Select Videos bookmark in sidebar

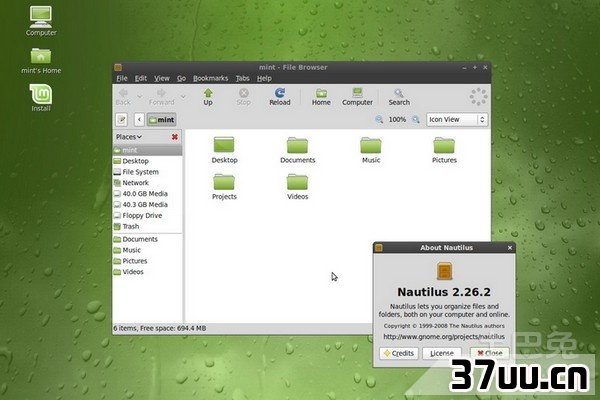(147, 272)
